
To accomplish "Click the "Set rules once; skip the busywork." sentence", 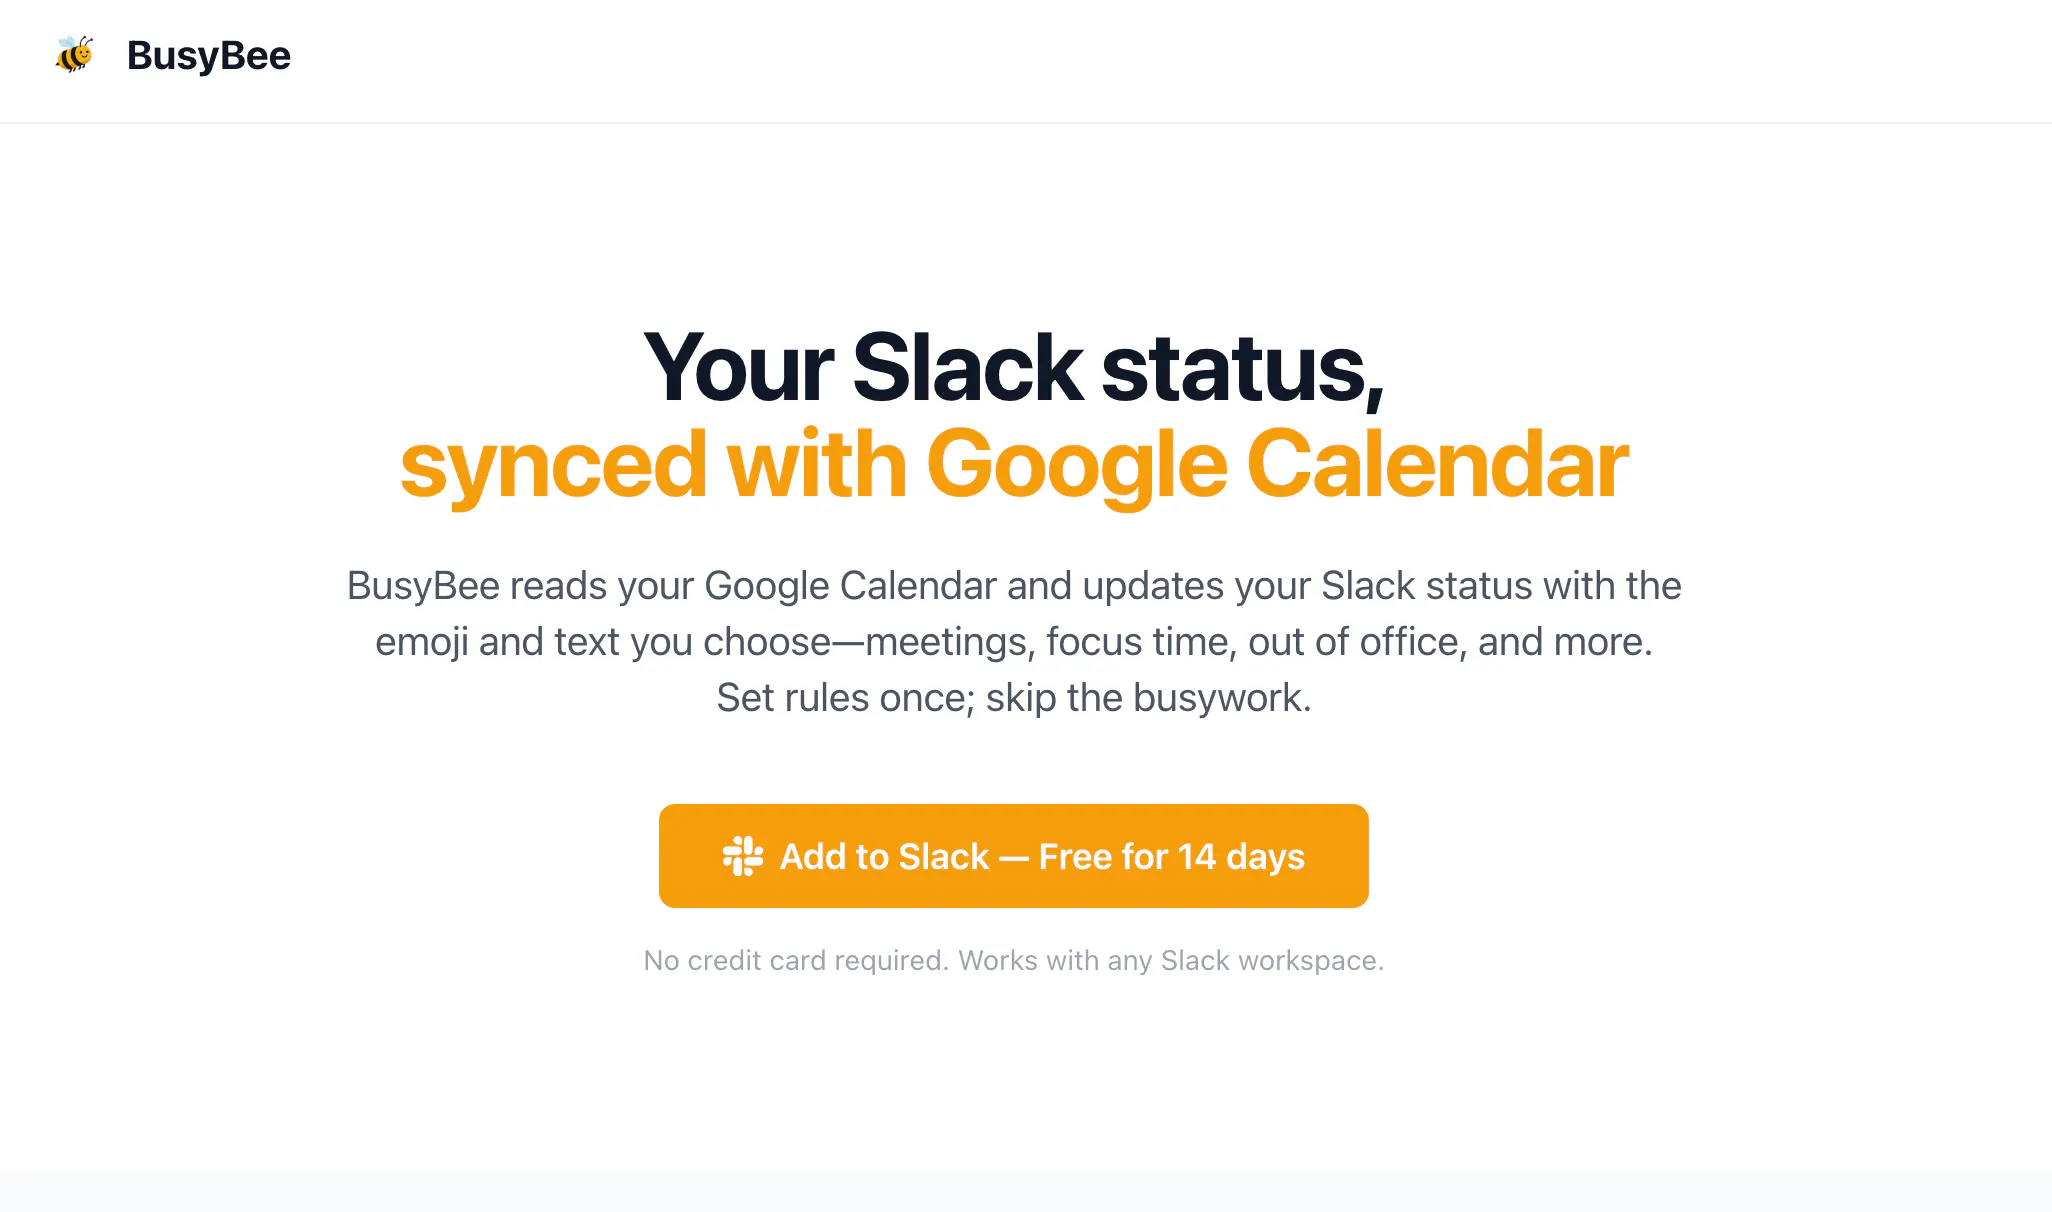I will (x=1014, y=698).
